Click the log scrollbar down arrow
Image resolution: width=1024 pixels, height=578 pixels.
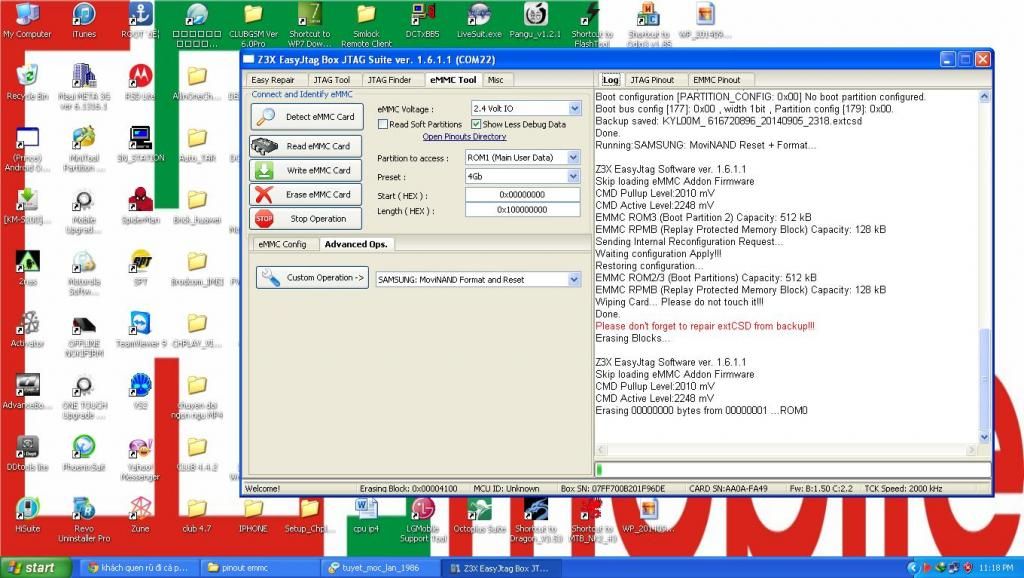984,437
